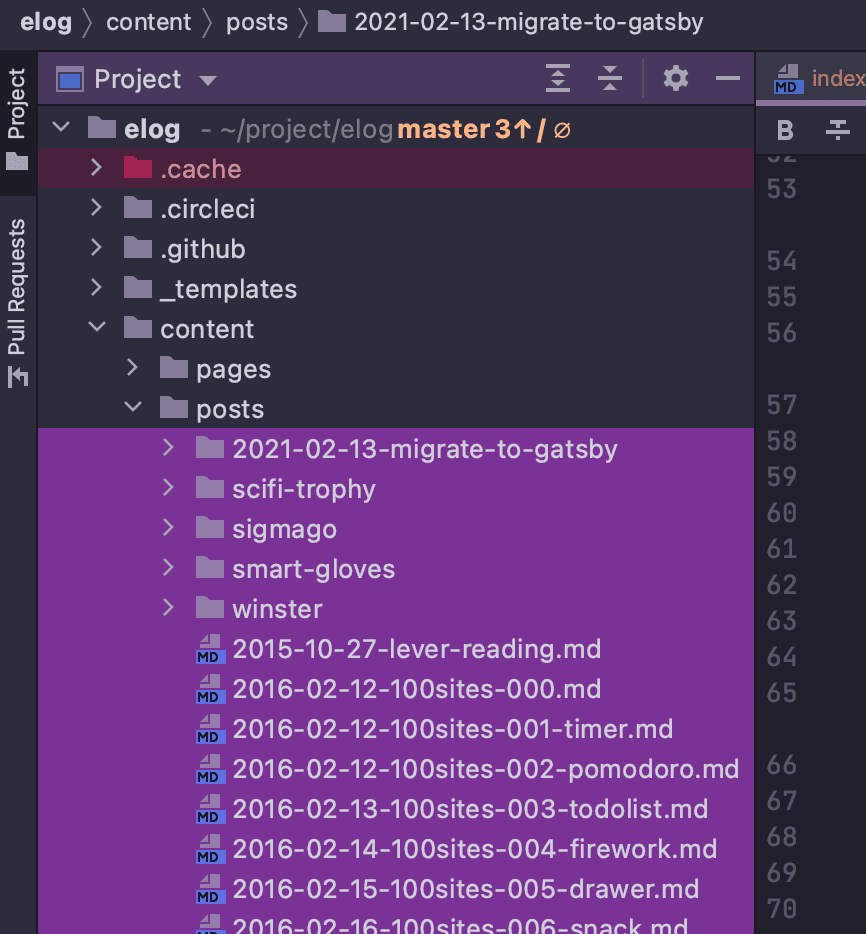866x934 pixels.
Task: Select 2015-10-27-lever-reading.md file
Action: coord(416,649)
